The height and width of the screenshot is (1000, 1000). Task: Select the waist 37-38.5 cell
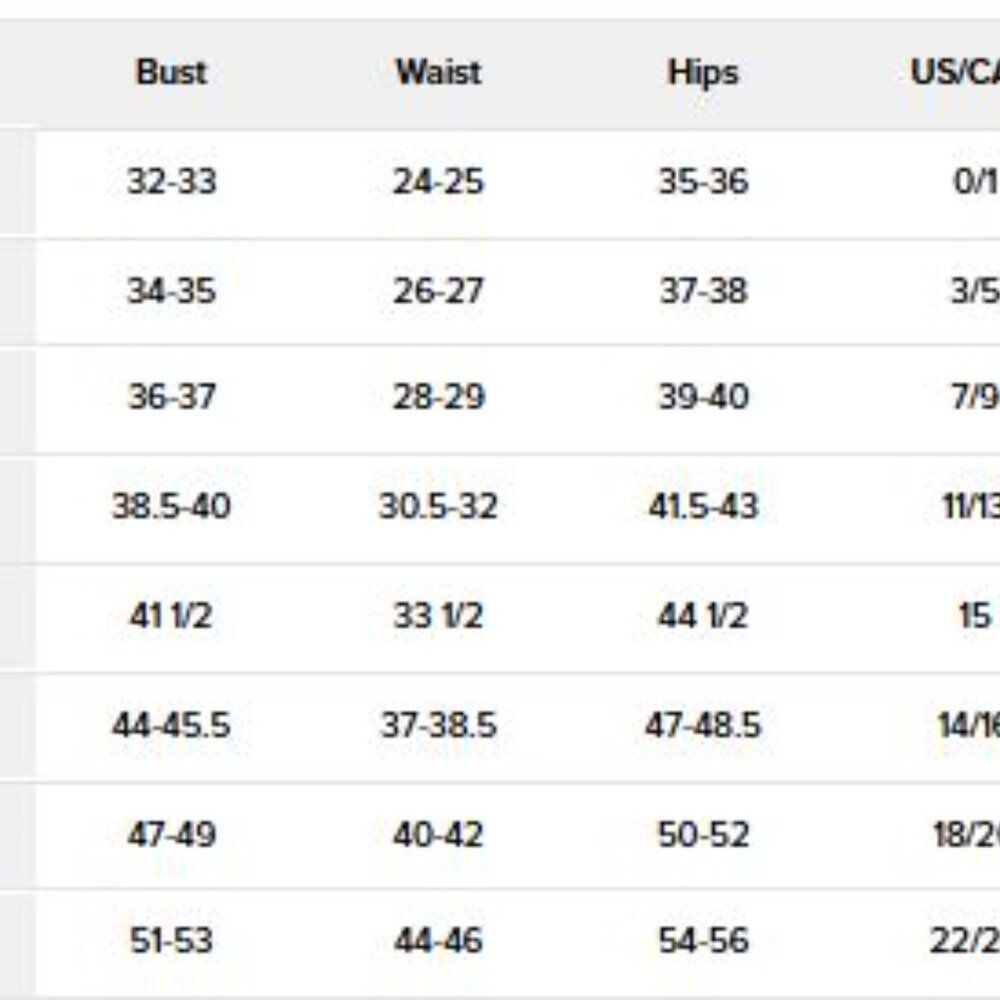438,725
